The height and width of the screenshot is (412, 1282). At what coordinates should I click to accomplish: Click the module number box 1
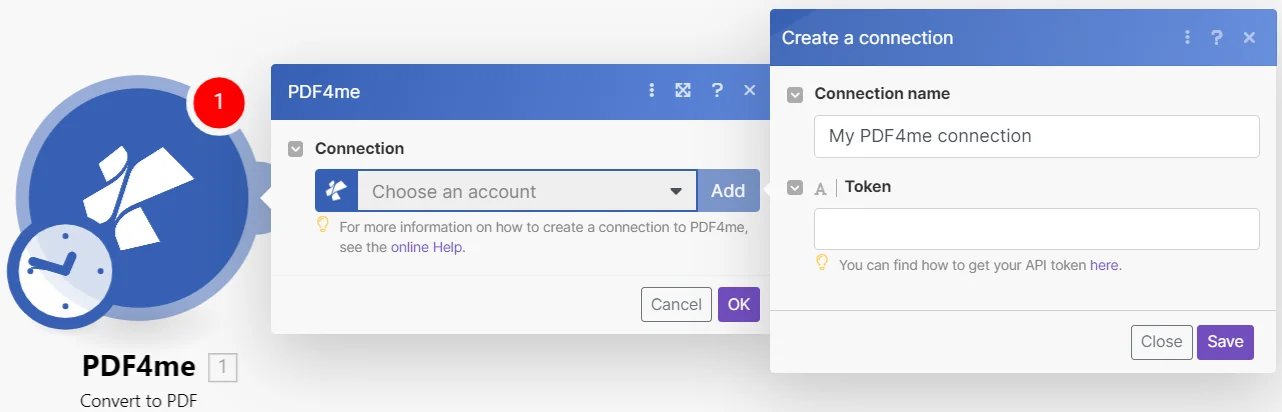[x=223, y=368]
